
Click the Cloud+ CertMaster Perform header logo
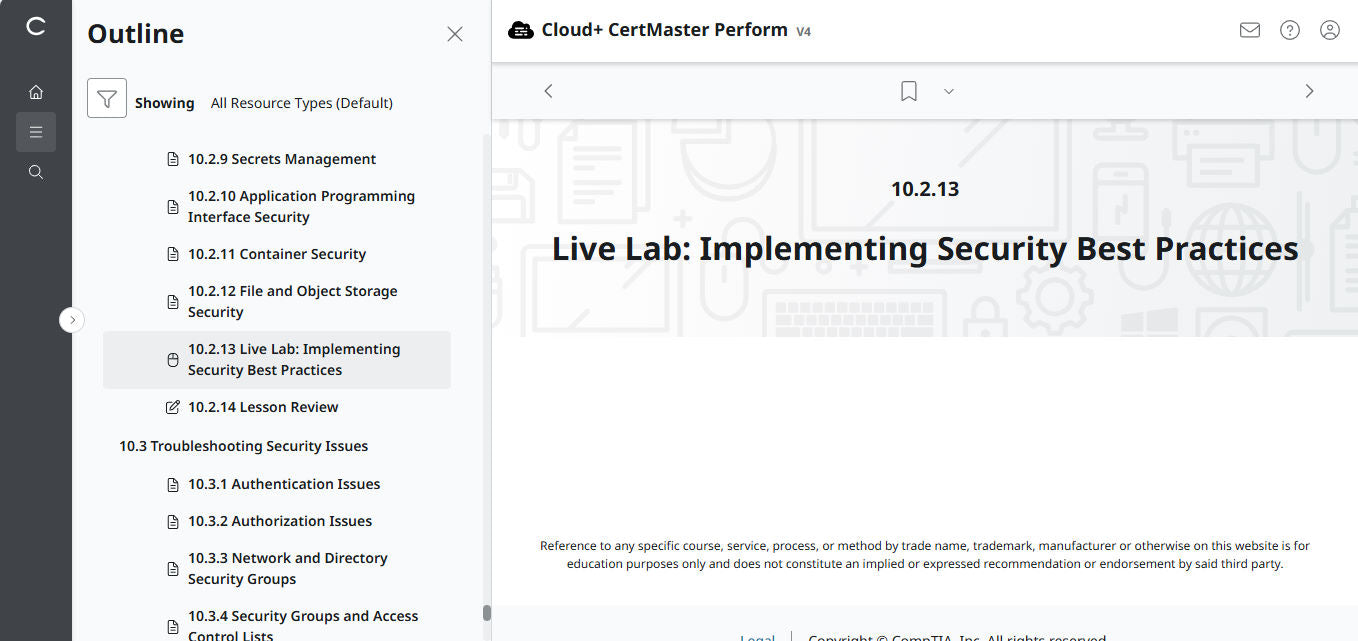pyautogui.click(x=521, y=30)
